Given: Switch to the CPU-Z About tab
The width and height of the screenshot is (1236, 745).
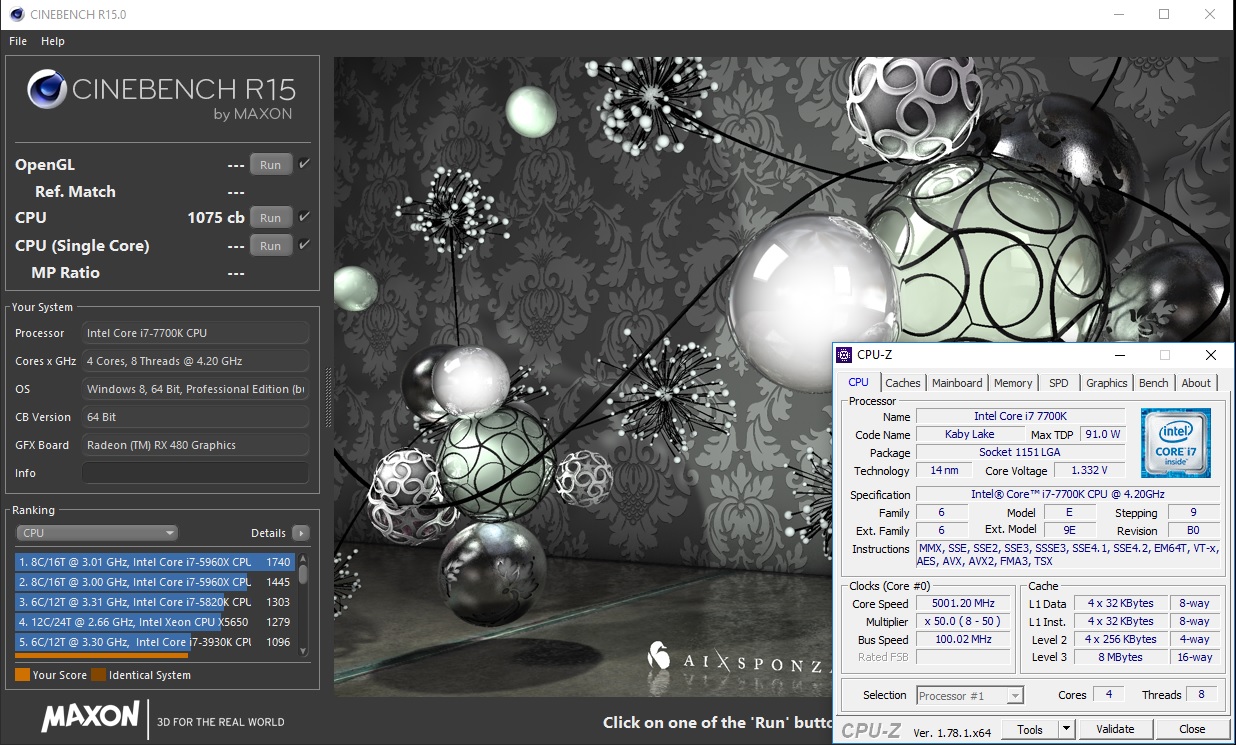Looking at the screenshot, I should click(1196, 383).
